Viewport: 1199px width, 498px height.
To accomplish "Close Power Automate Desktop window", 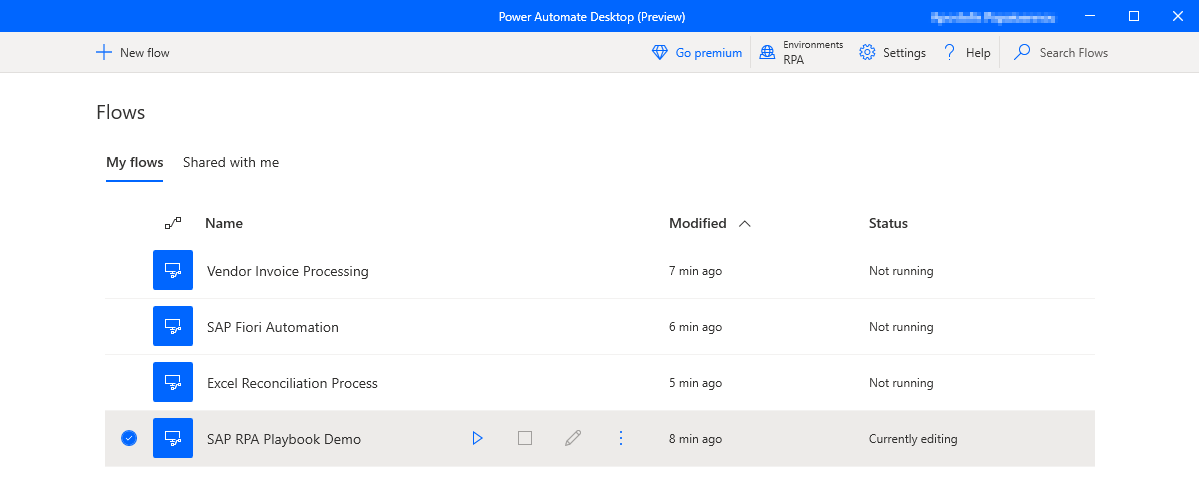I will [x=1177, y=16].
